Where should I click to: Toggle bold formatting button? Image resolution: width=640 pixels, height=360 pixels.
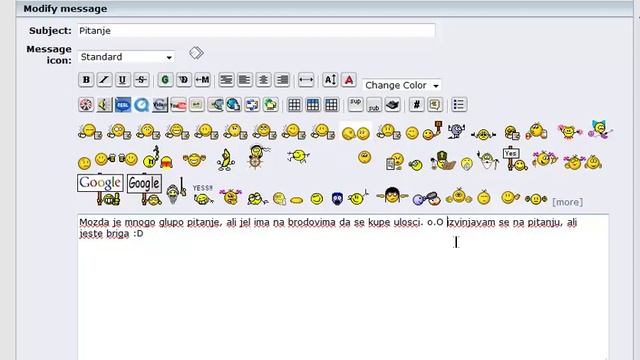(86, 80)
